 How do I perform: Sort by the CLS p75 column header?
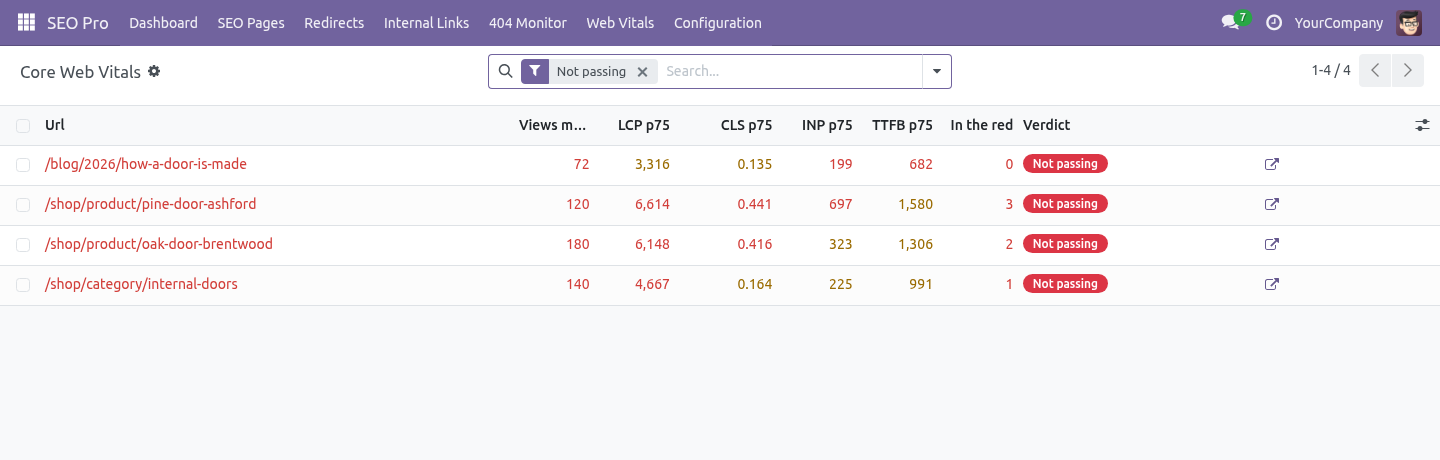click(746, 125)
